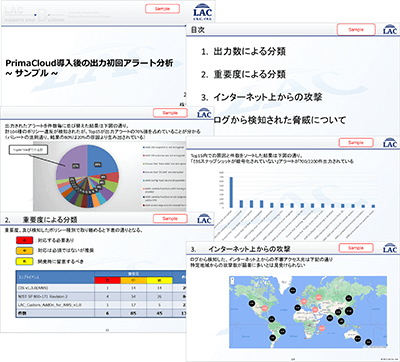The height and width of the screenshot is (362, 400).
Task: Select the black marker over Australia on the map
Action: coord(357,338)
